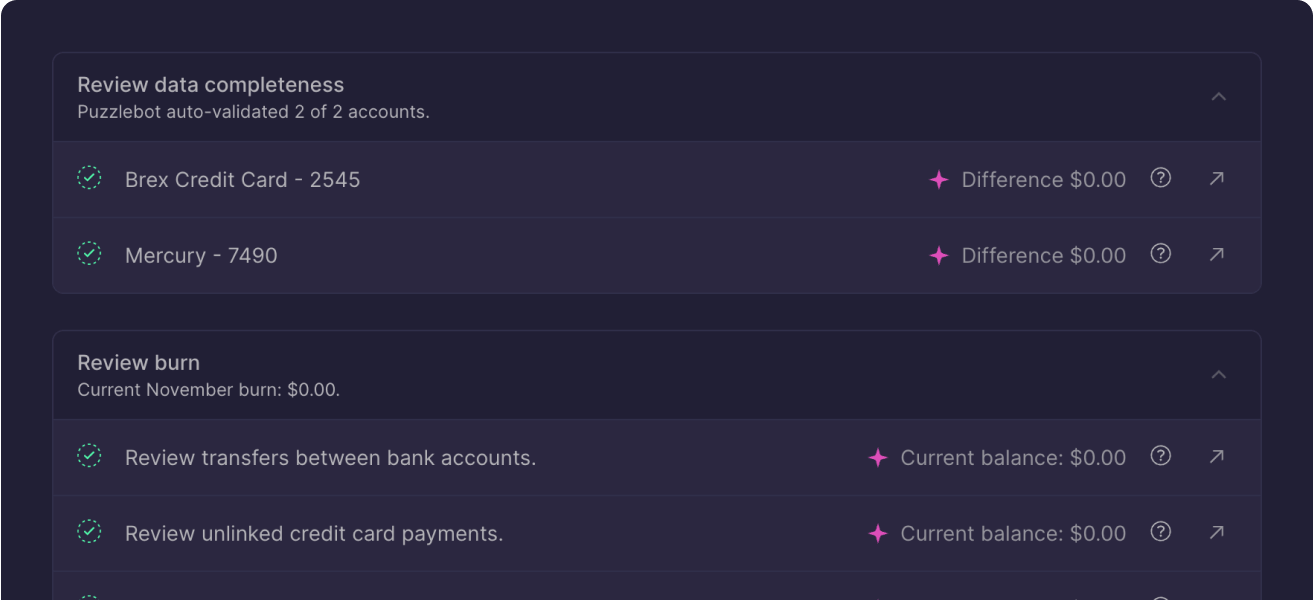Image resolution: width=1313 pixels, height=600 pixels.
Task: Click sparkle icon beside Mercury Difference
Action: point(938,256)
